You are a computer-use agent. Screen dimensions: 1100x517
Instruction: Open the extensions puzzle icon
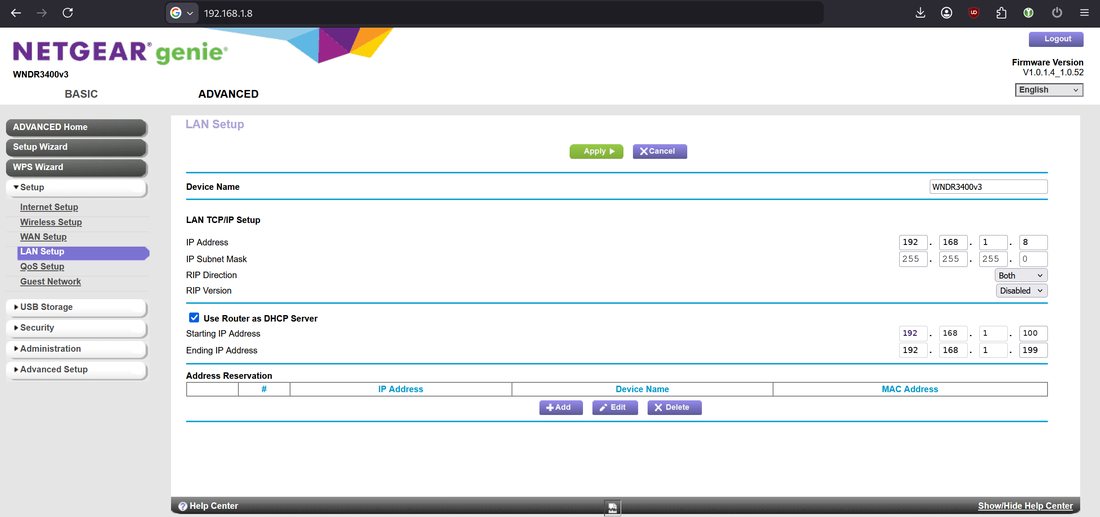pyautogui.click(x=1002, y=13)
